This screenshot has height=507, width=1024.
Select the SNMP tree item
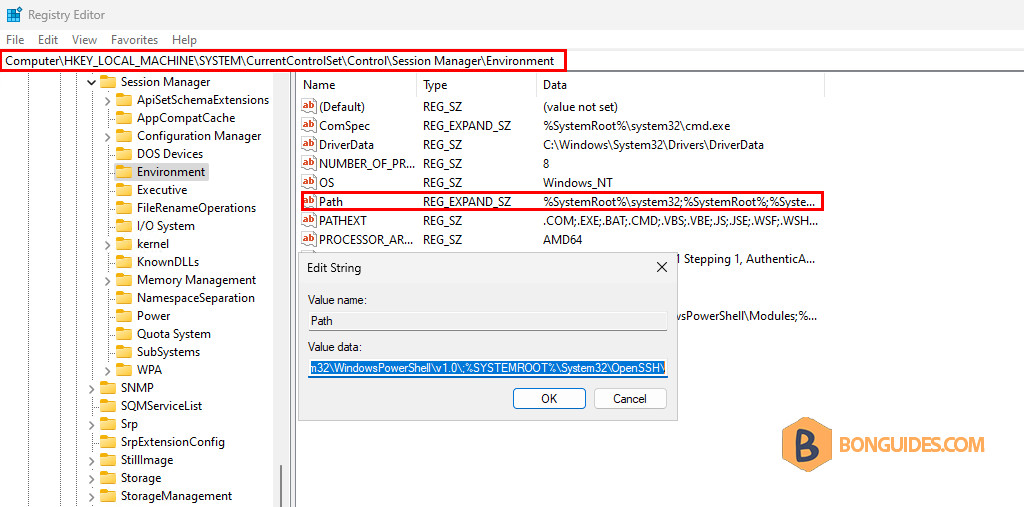point(136,388)
